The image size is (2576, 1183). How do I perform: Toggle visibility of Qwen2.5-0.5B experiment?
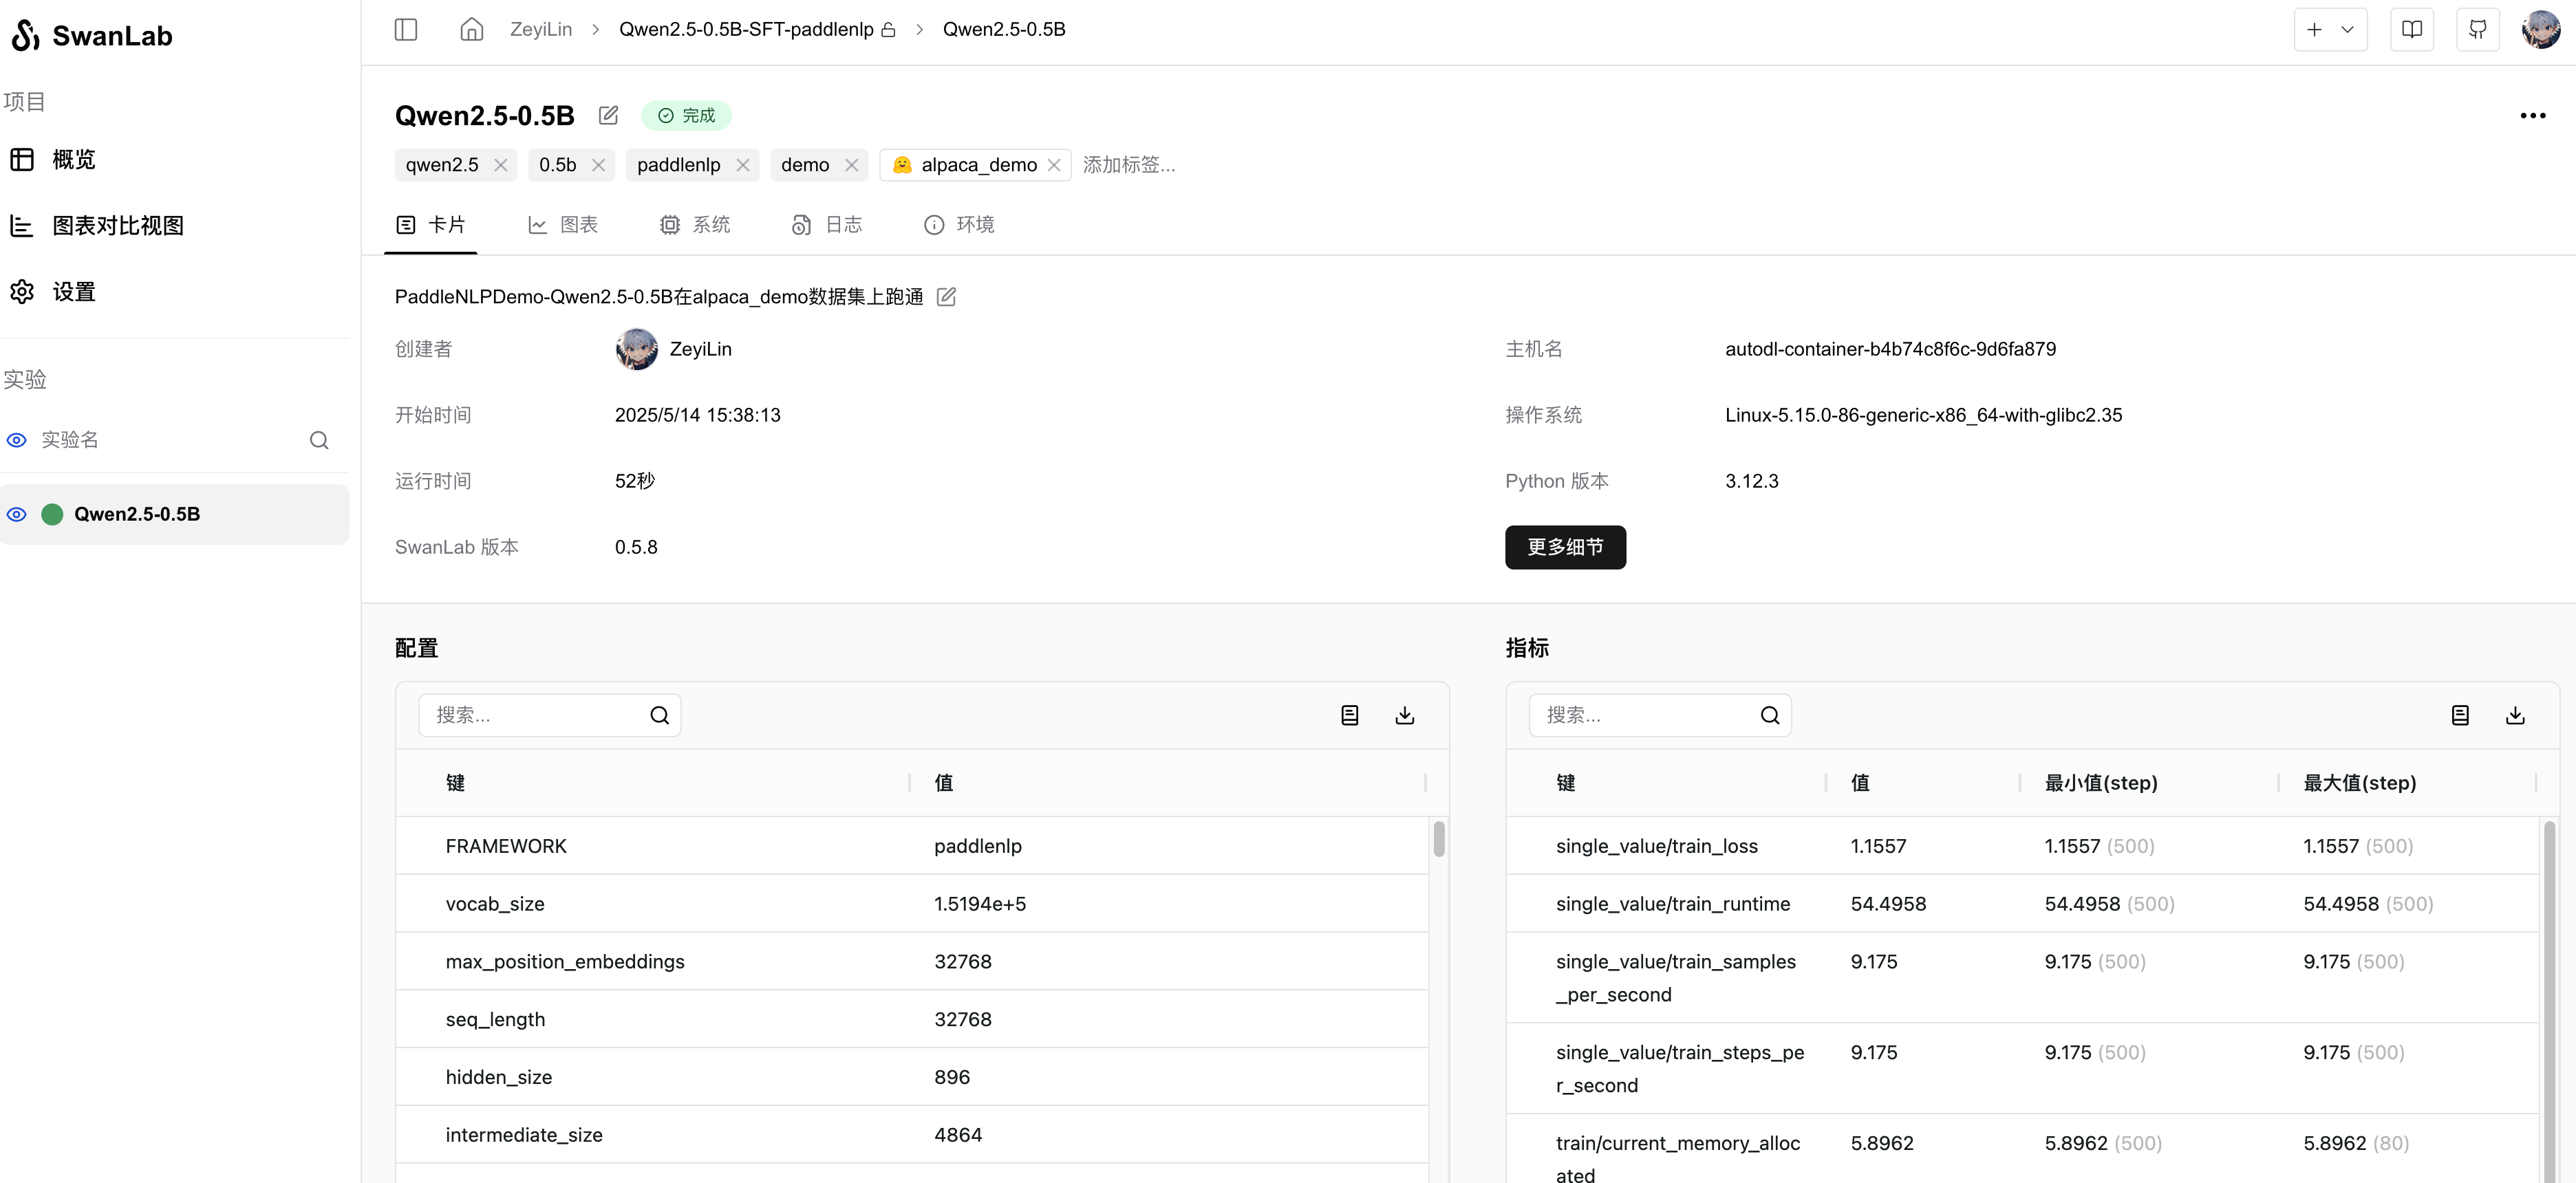(17, 514)
